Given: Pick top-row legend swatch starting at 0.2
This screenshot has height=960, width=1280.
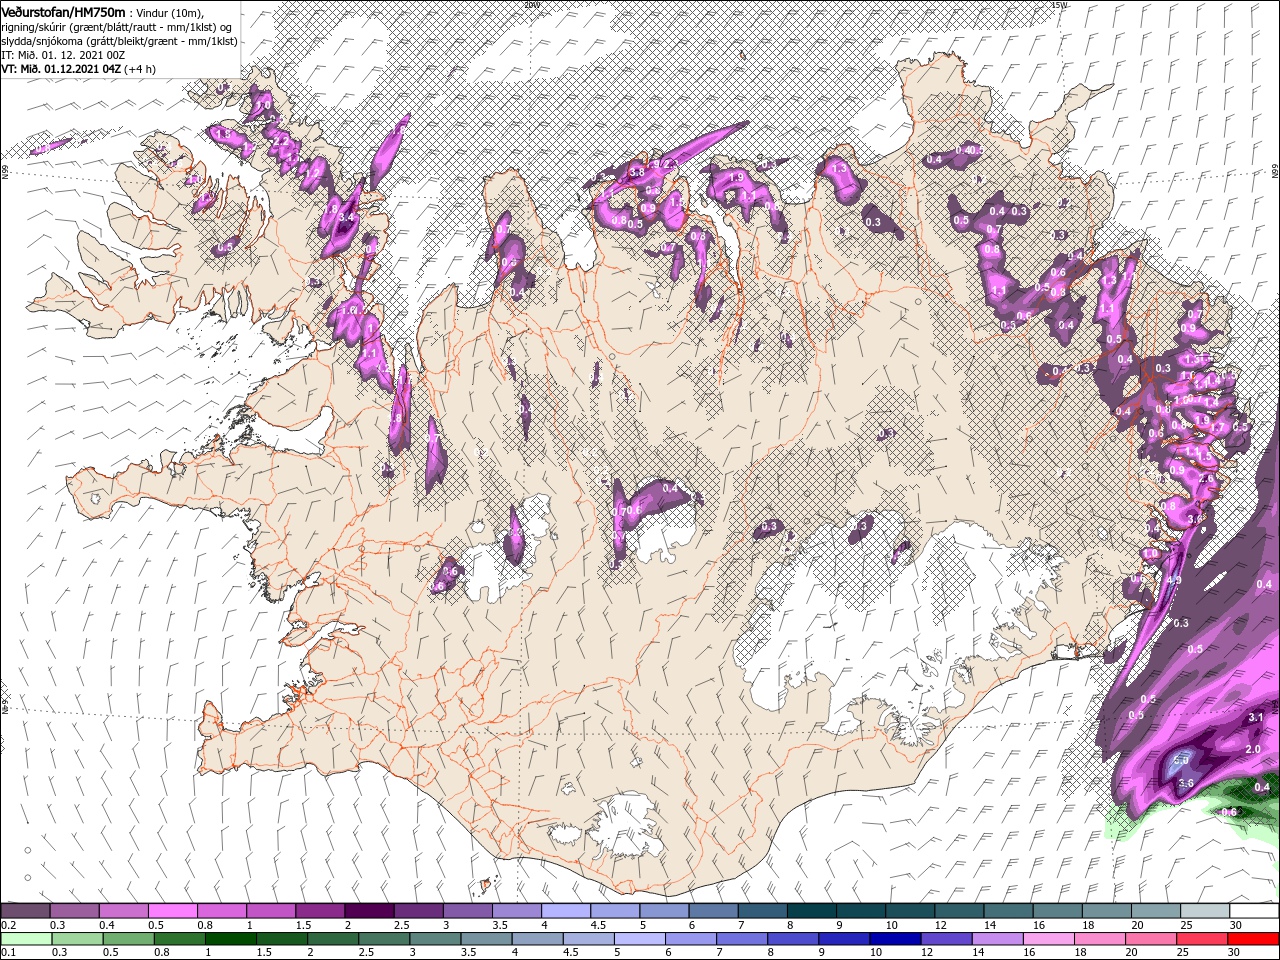Looking at the screenshot, I should 25,911.
